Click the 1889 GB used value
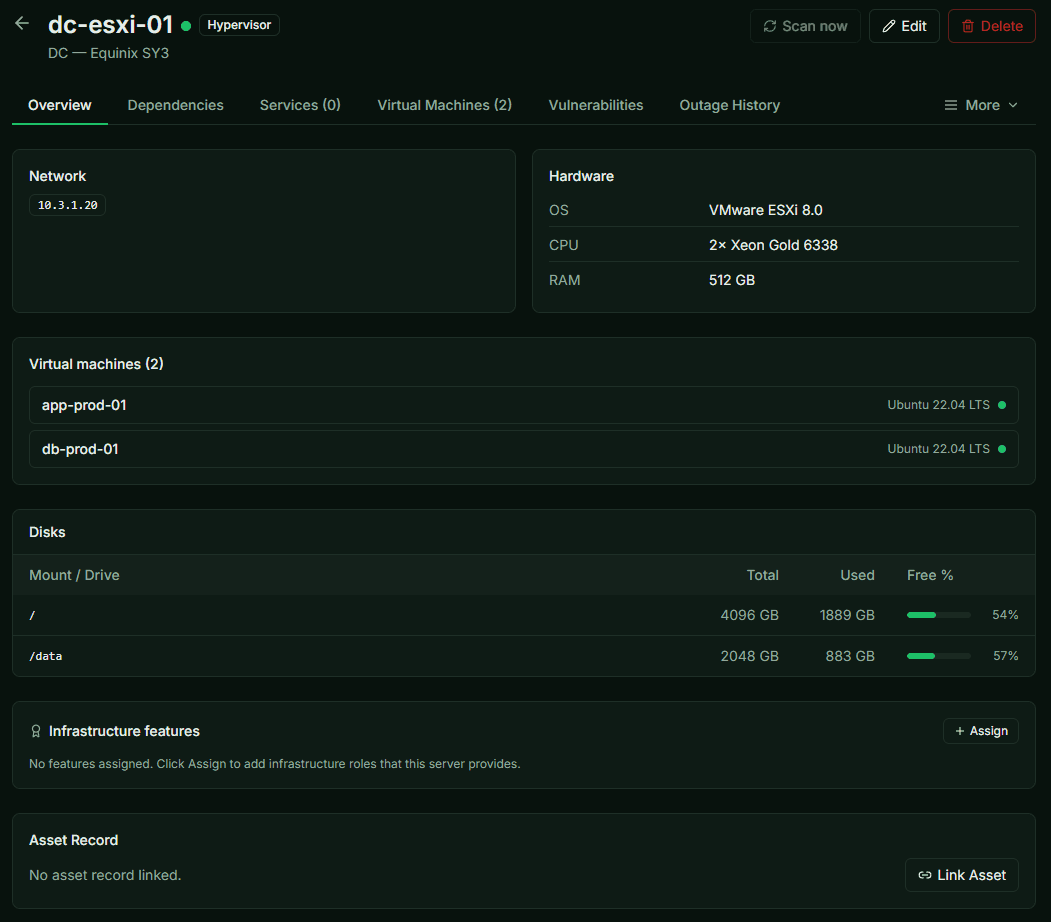The width and height of the screenshot is (1051, 922). (847, 615)
